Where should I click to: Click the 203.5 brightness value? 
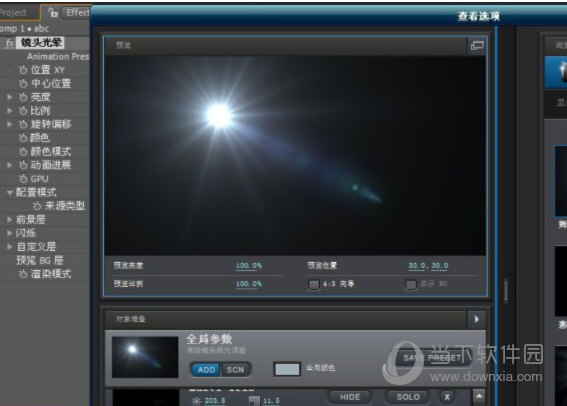coord(215,401)
